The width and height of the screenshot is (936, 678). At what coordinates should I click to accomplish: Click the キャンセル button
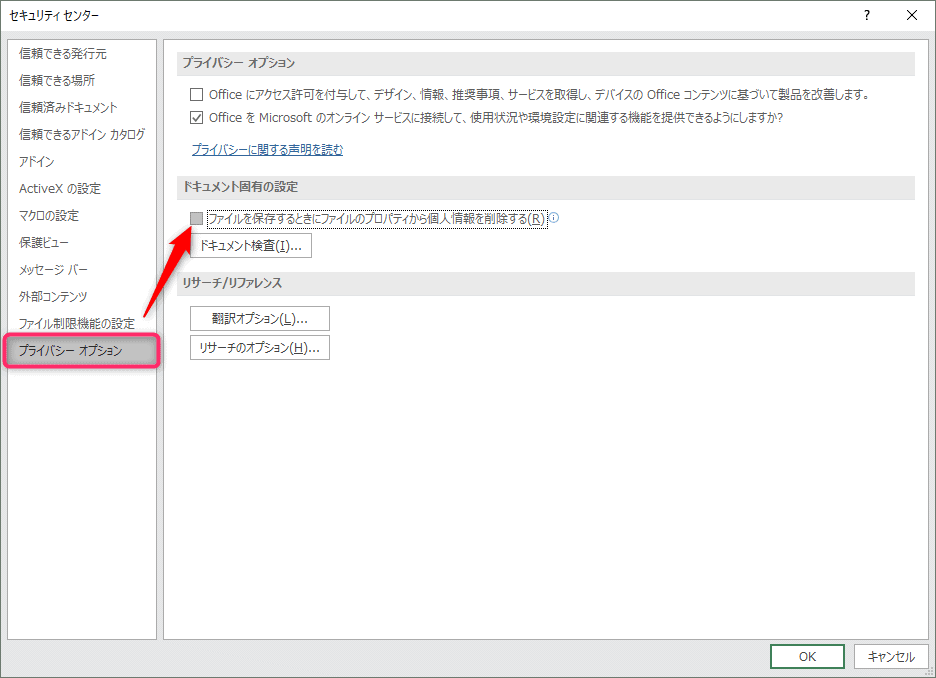tap(891, 657)
